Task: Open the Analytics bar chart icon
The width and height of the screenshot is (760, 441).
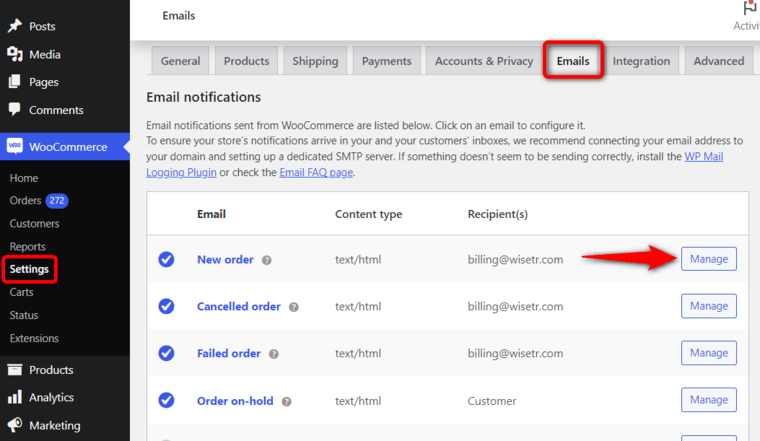Action: (15, 397)
